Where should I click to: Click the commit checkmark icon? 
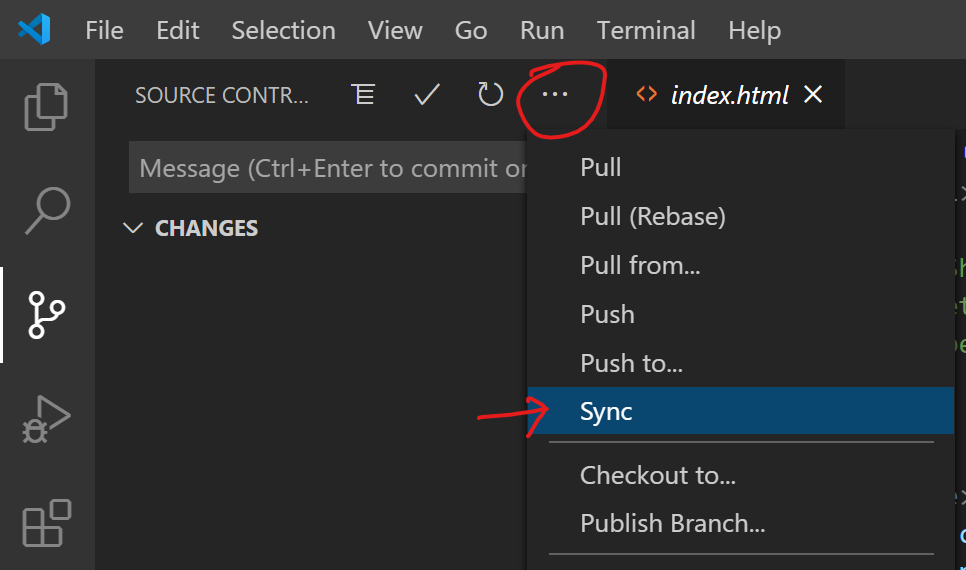pyautogui.click(x=427, y=95)
